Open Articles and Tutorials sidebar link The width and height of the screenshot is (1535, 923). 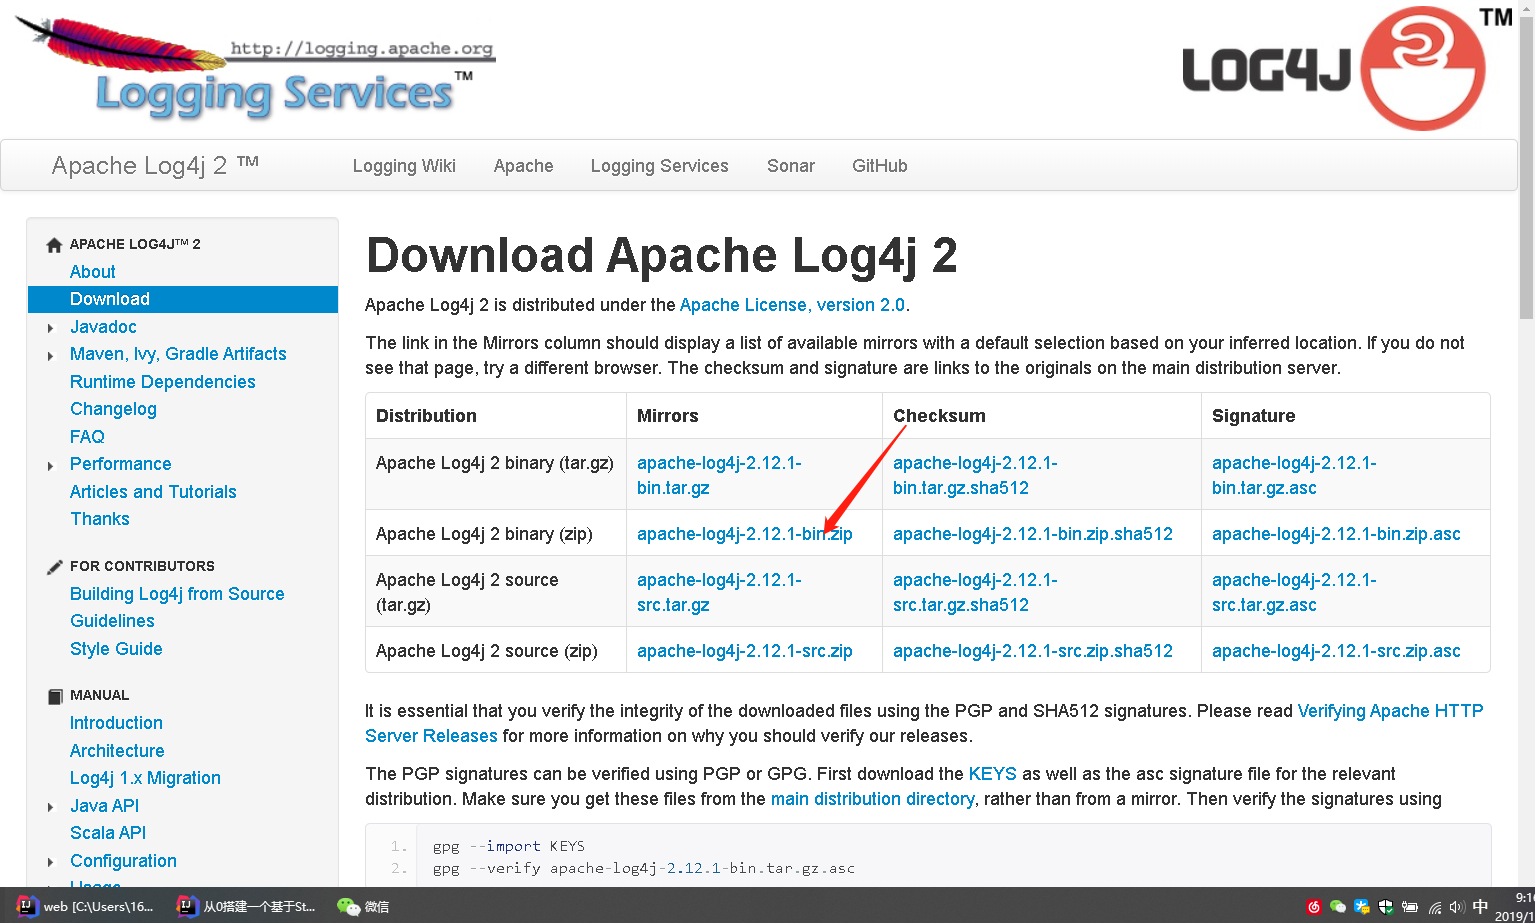pyautogui.click(x=153, y=492)
